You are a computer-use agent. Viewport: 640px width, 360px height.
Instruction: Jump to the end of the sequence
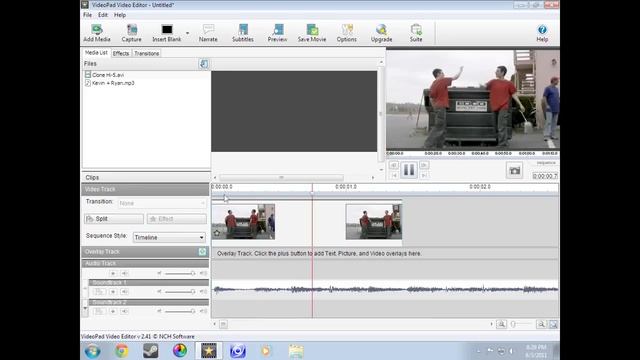coord(424,175)
